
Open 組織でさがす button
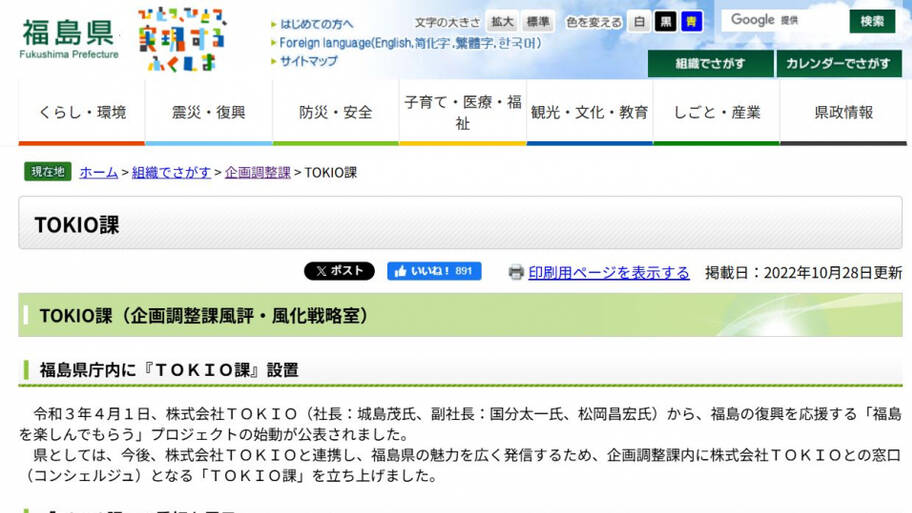(x=710, y=64)
